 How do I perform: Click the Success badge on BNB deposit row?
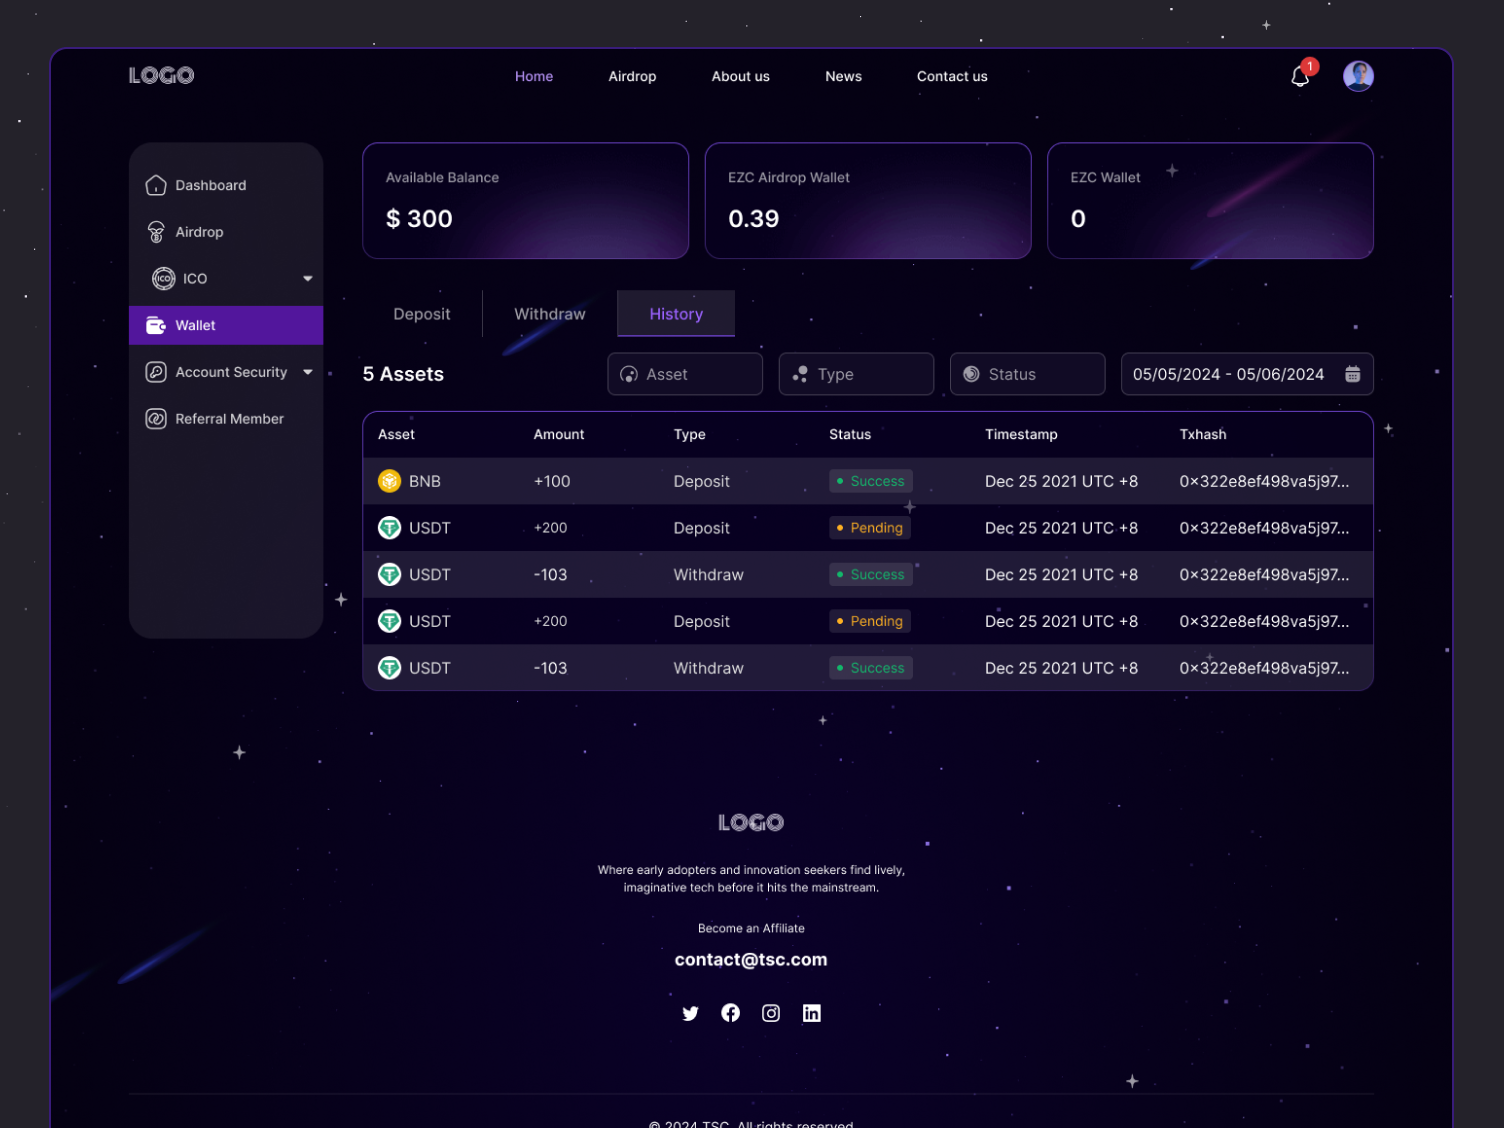870,481
